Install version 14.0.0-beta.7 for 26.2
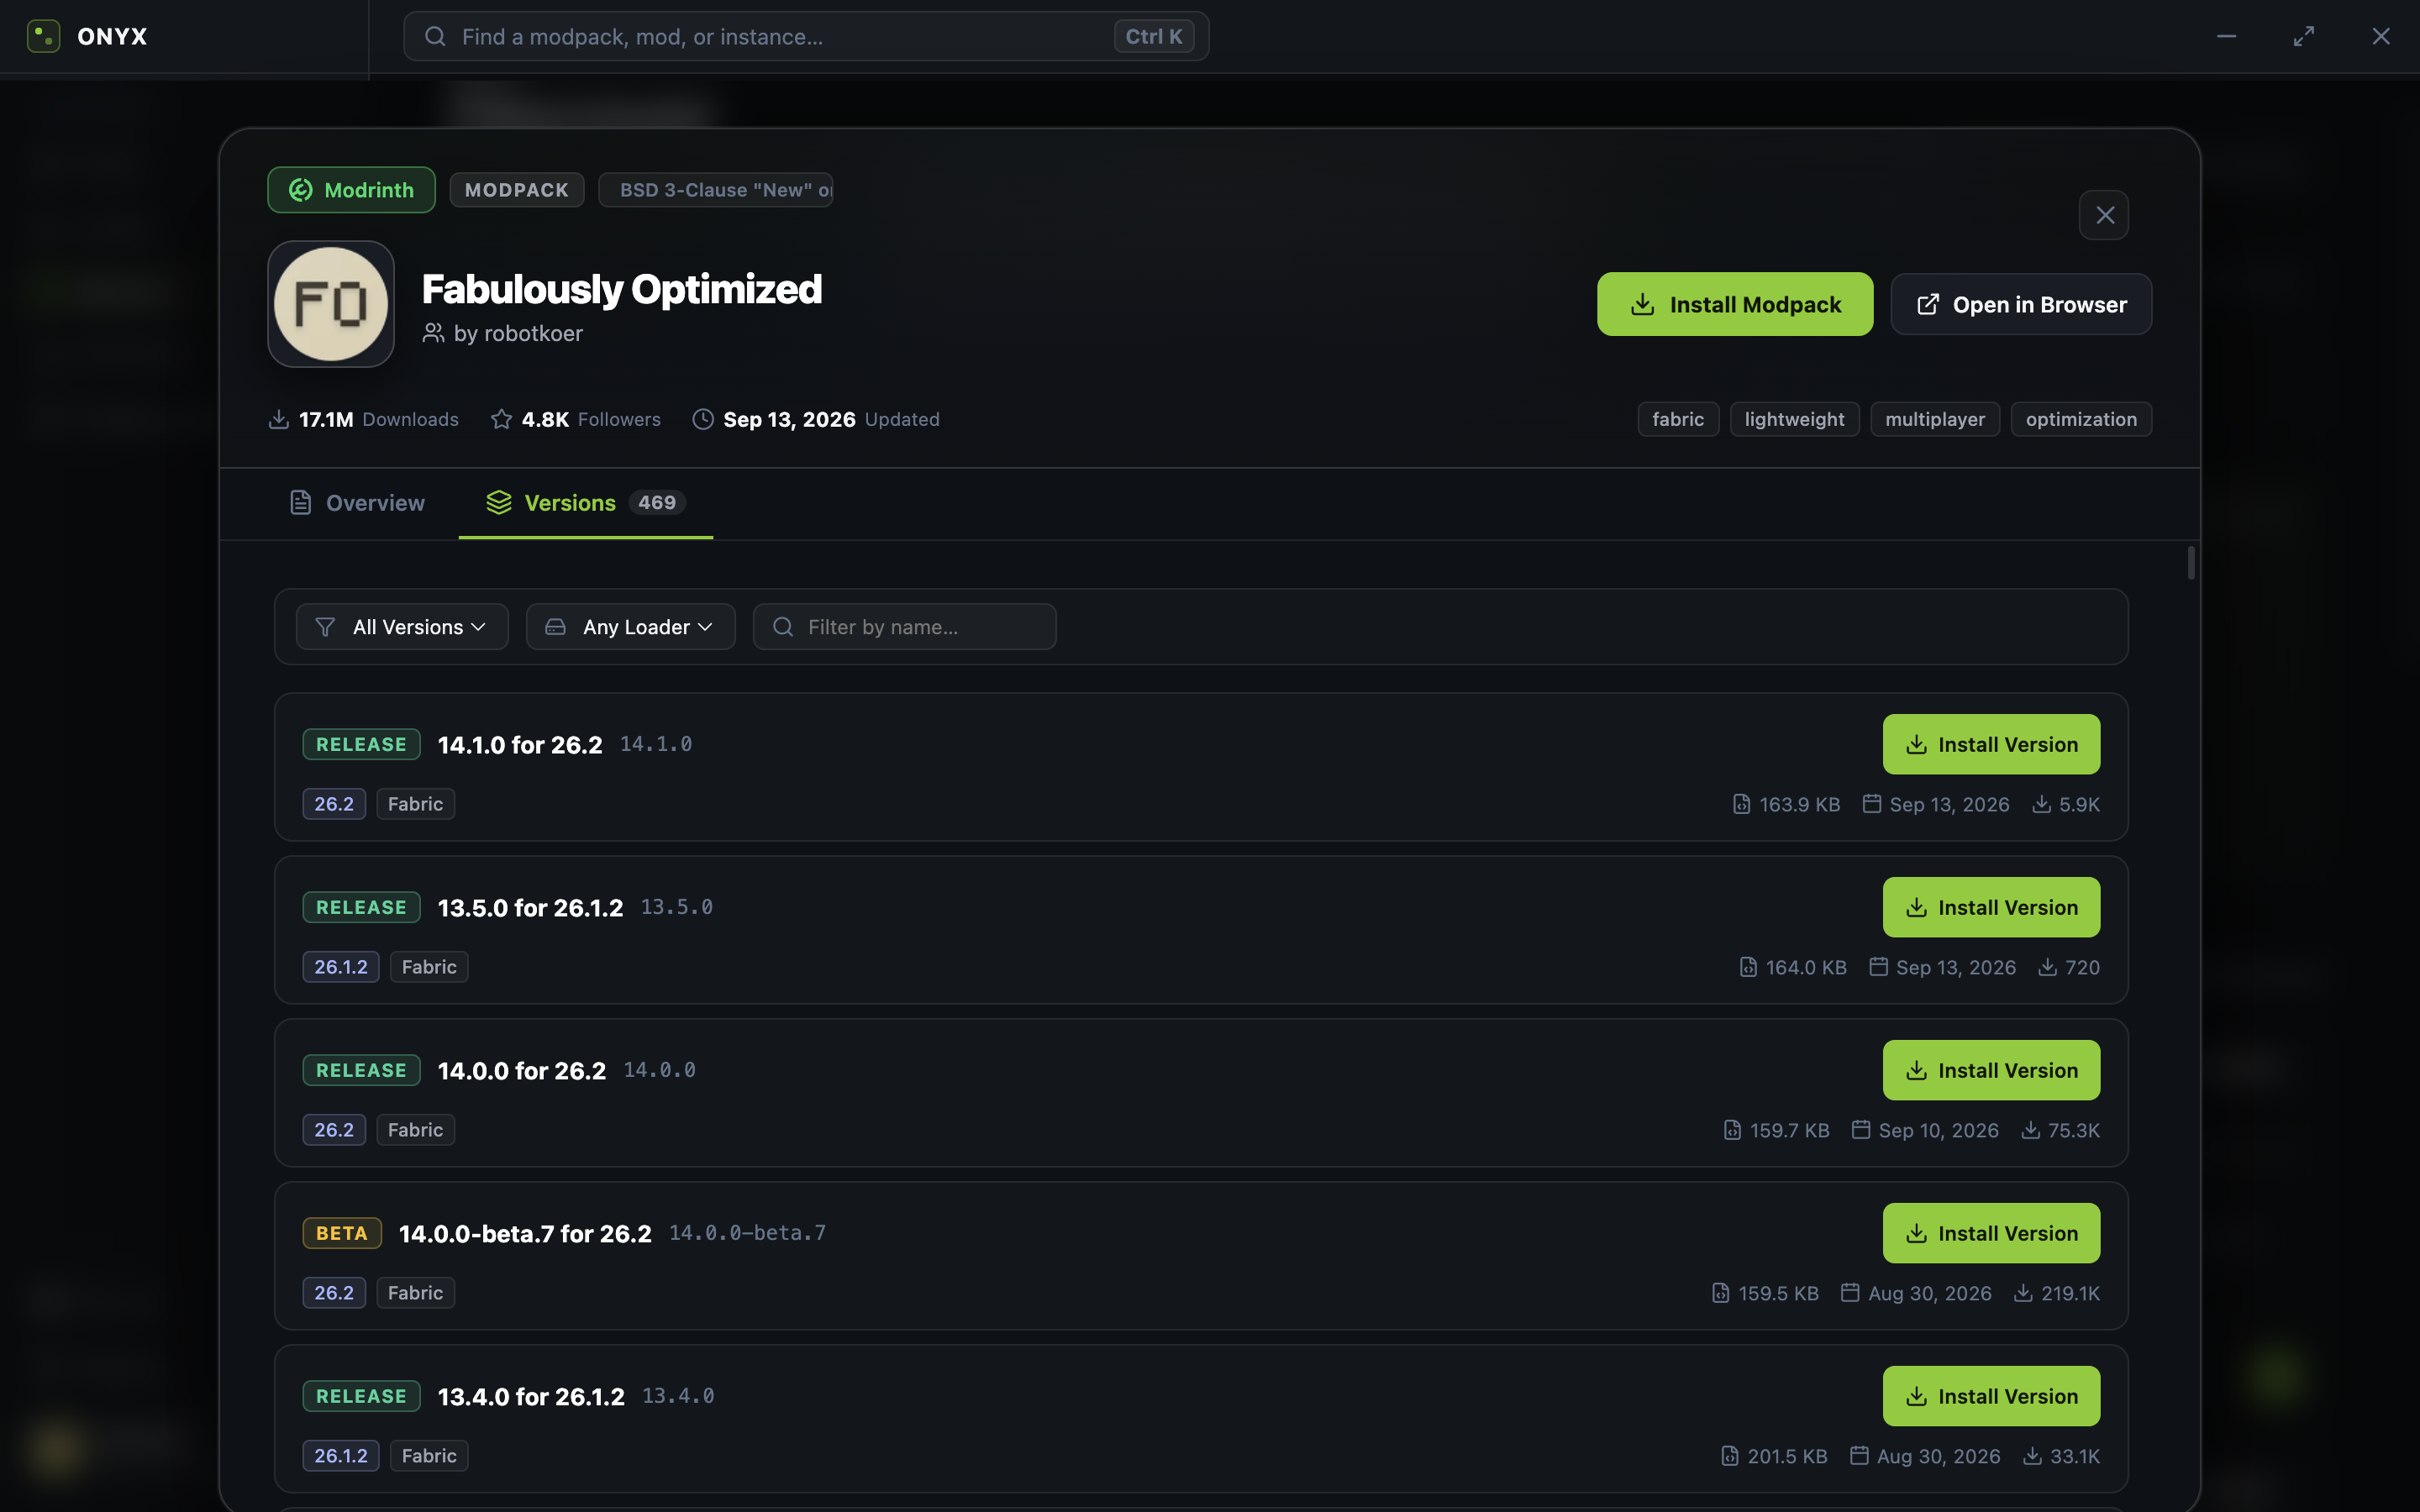The width and height of the screenshot is (2420, 1512). [1991, 1233]
